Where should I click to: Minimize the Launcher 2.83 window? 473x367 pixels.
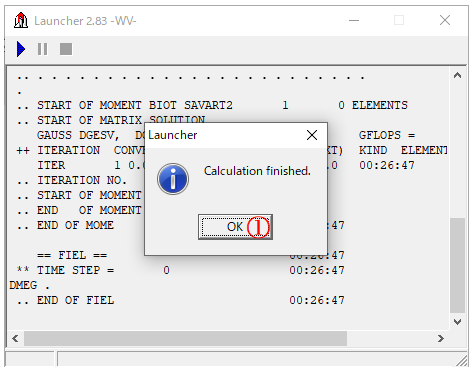tap(354, 21)
